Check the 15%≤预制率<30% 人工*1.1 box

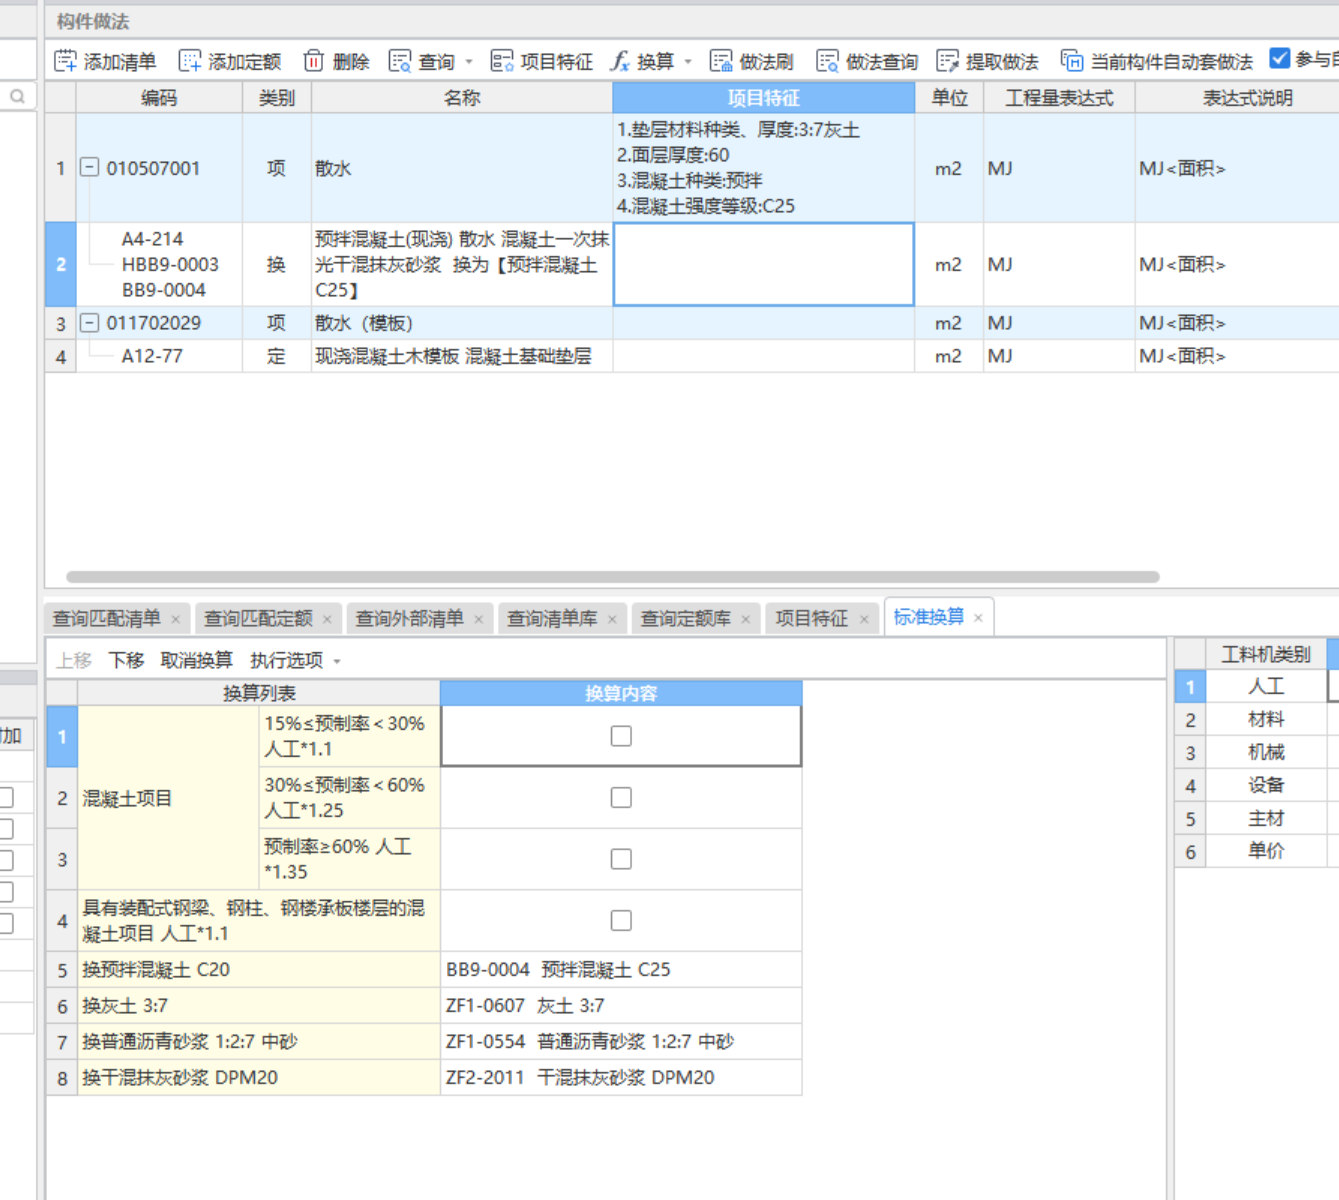[621, 736]
